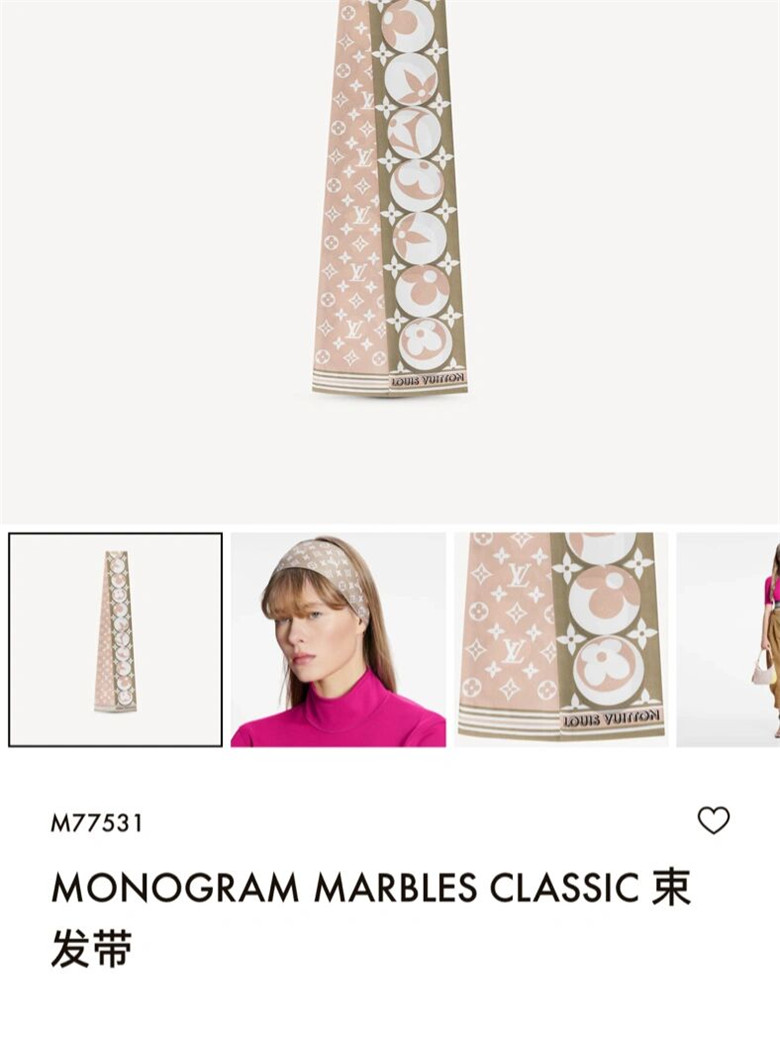Open the thumbnail of model wearing the headband
The width and height of the screenshot is (780, 1040).
(x=338, y=639)
